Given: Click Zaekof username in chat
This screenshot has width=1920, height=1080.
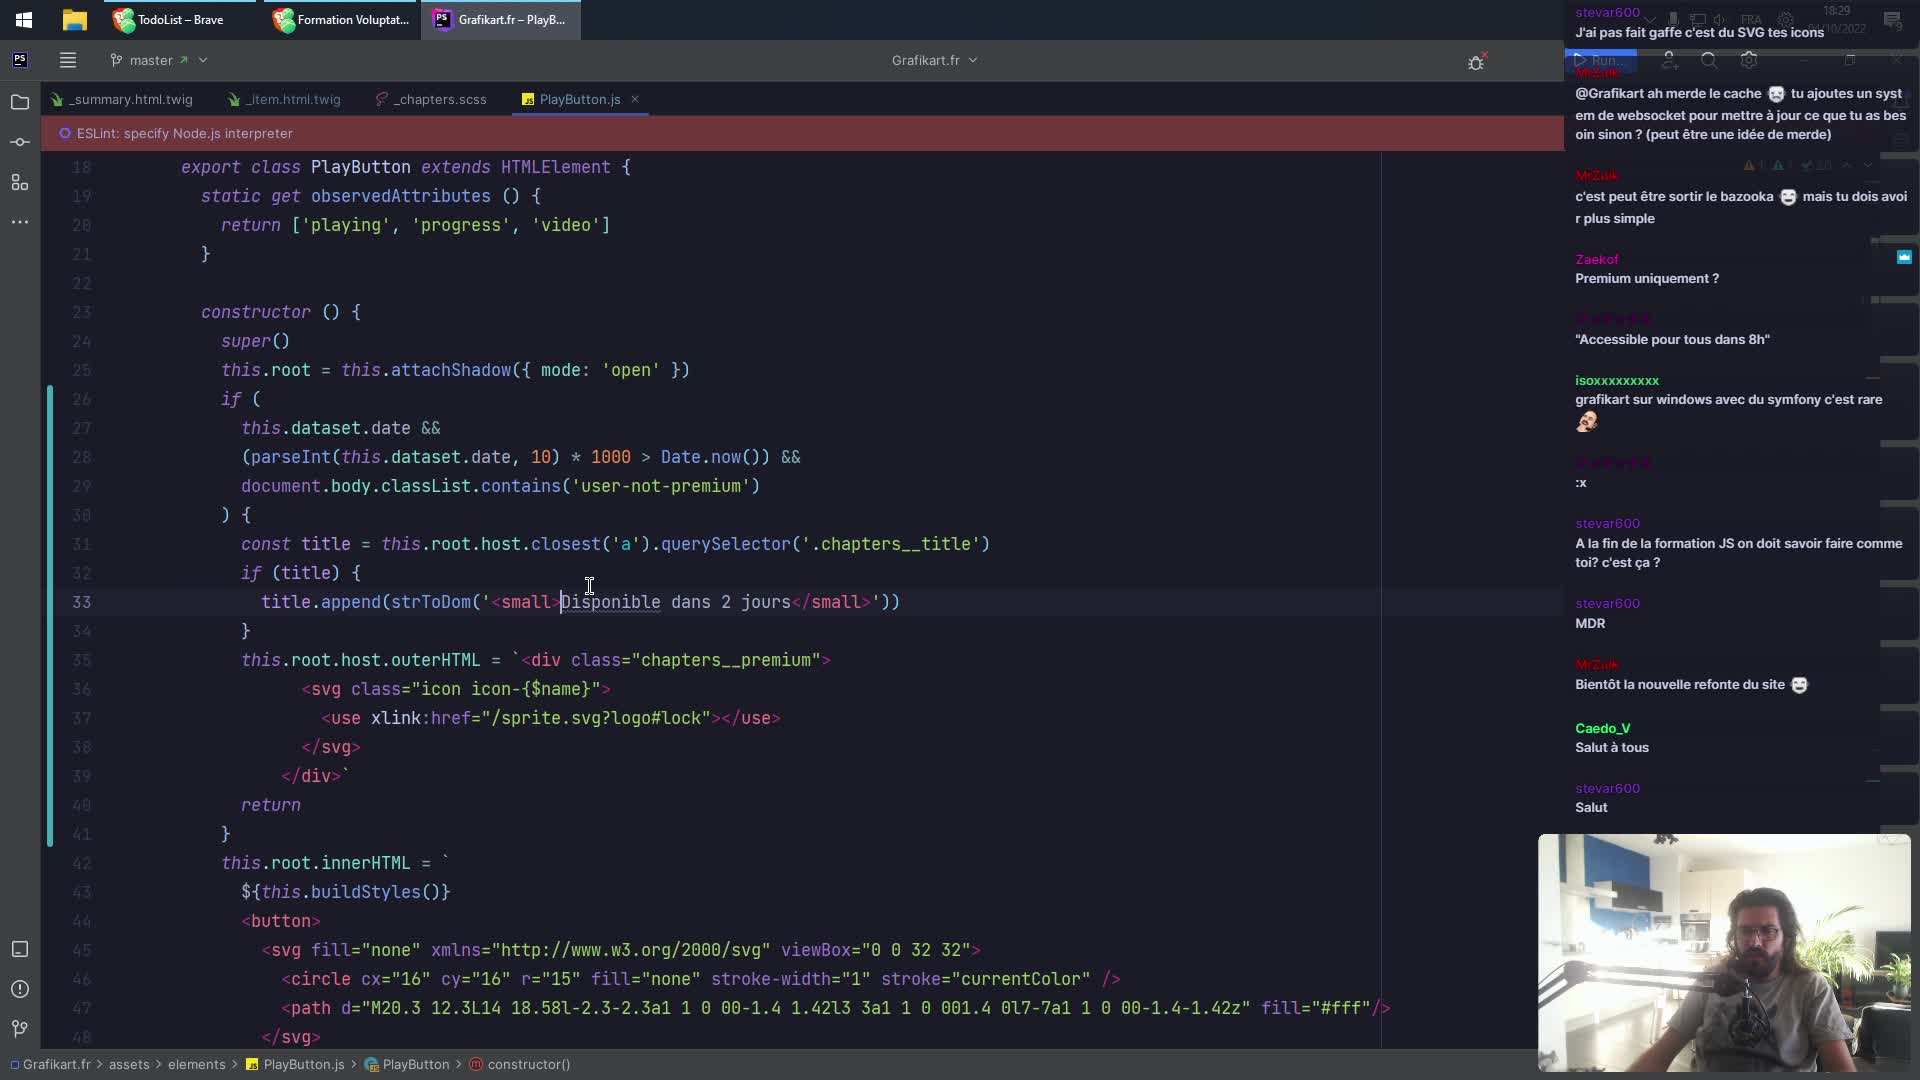Looking at the screenshot, I should click(1597, 259).
